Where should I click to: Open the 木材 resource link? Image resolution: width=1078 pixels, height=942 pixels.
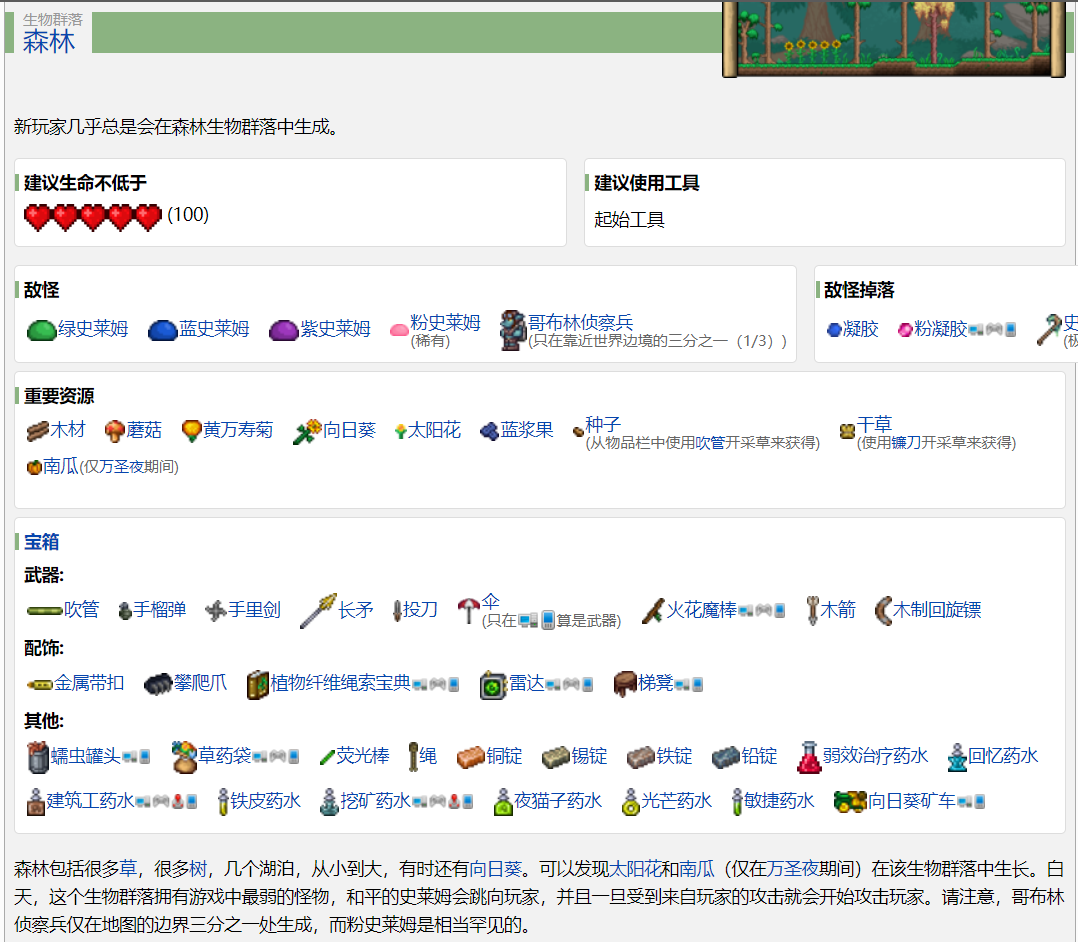[x=68, y=430]
